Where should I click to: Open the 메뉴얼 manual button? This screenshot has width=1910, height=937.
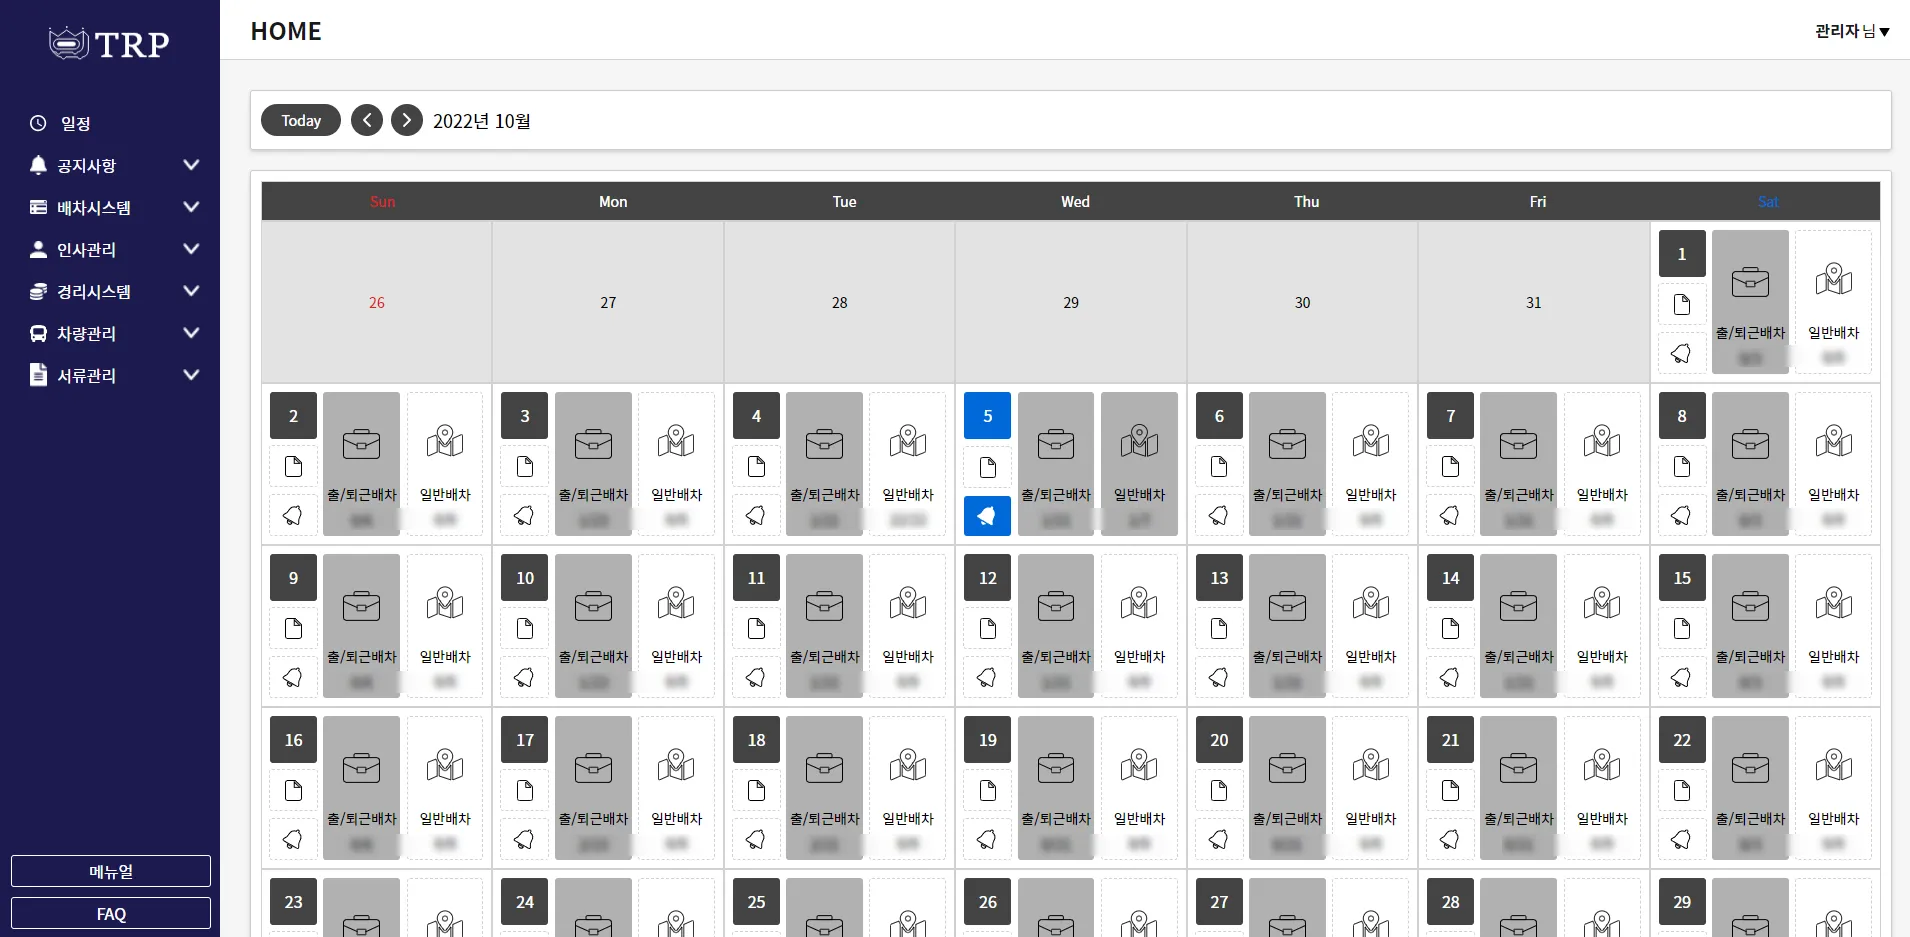click(x=111, y=871)
